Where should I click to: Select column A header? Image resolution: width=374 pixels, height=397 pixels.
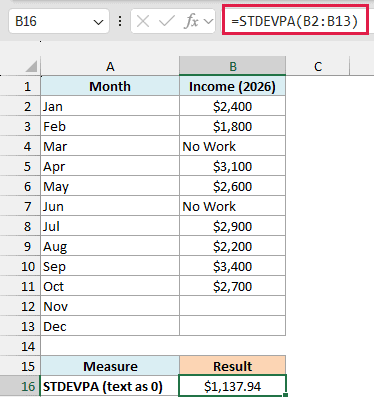[110, 66]
